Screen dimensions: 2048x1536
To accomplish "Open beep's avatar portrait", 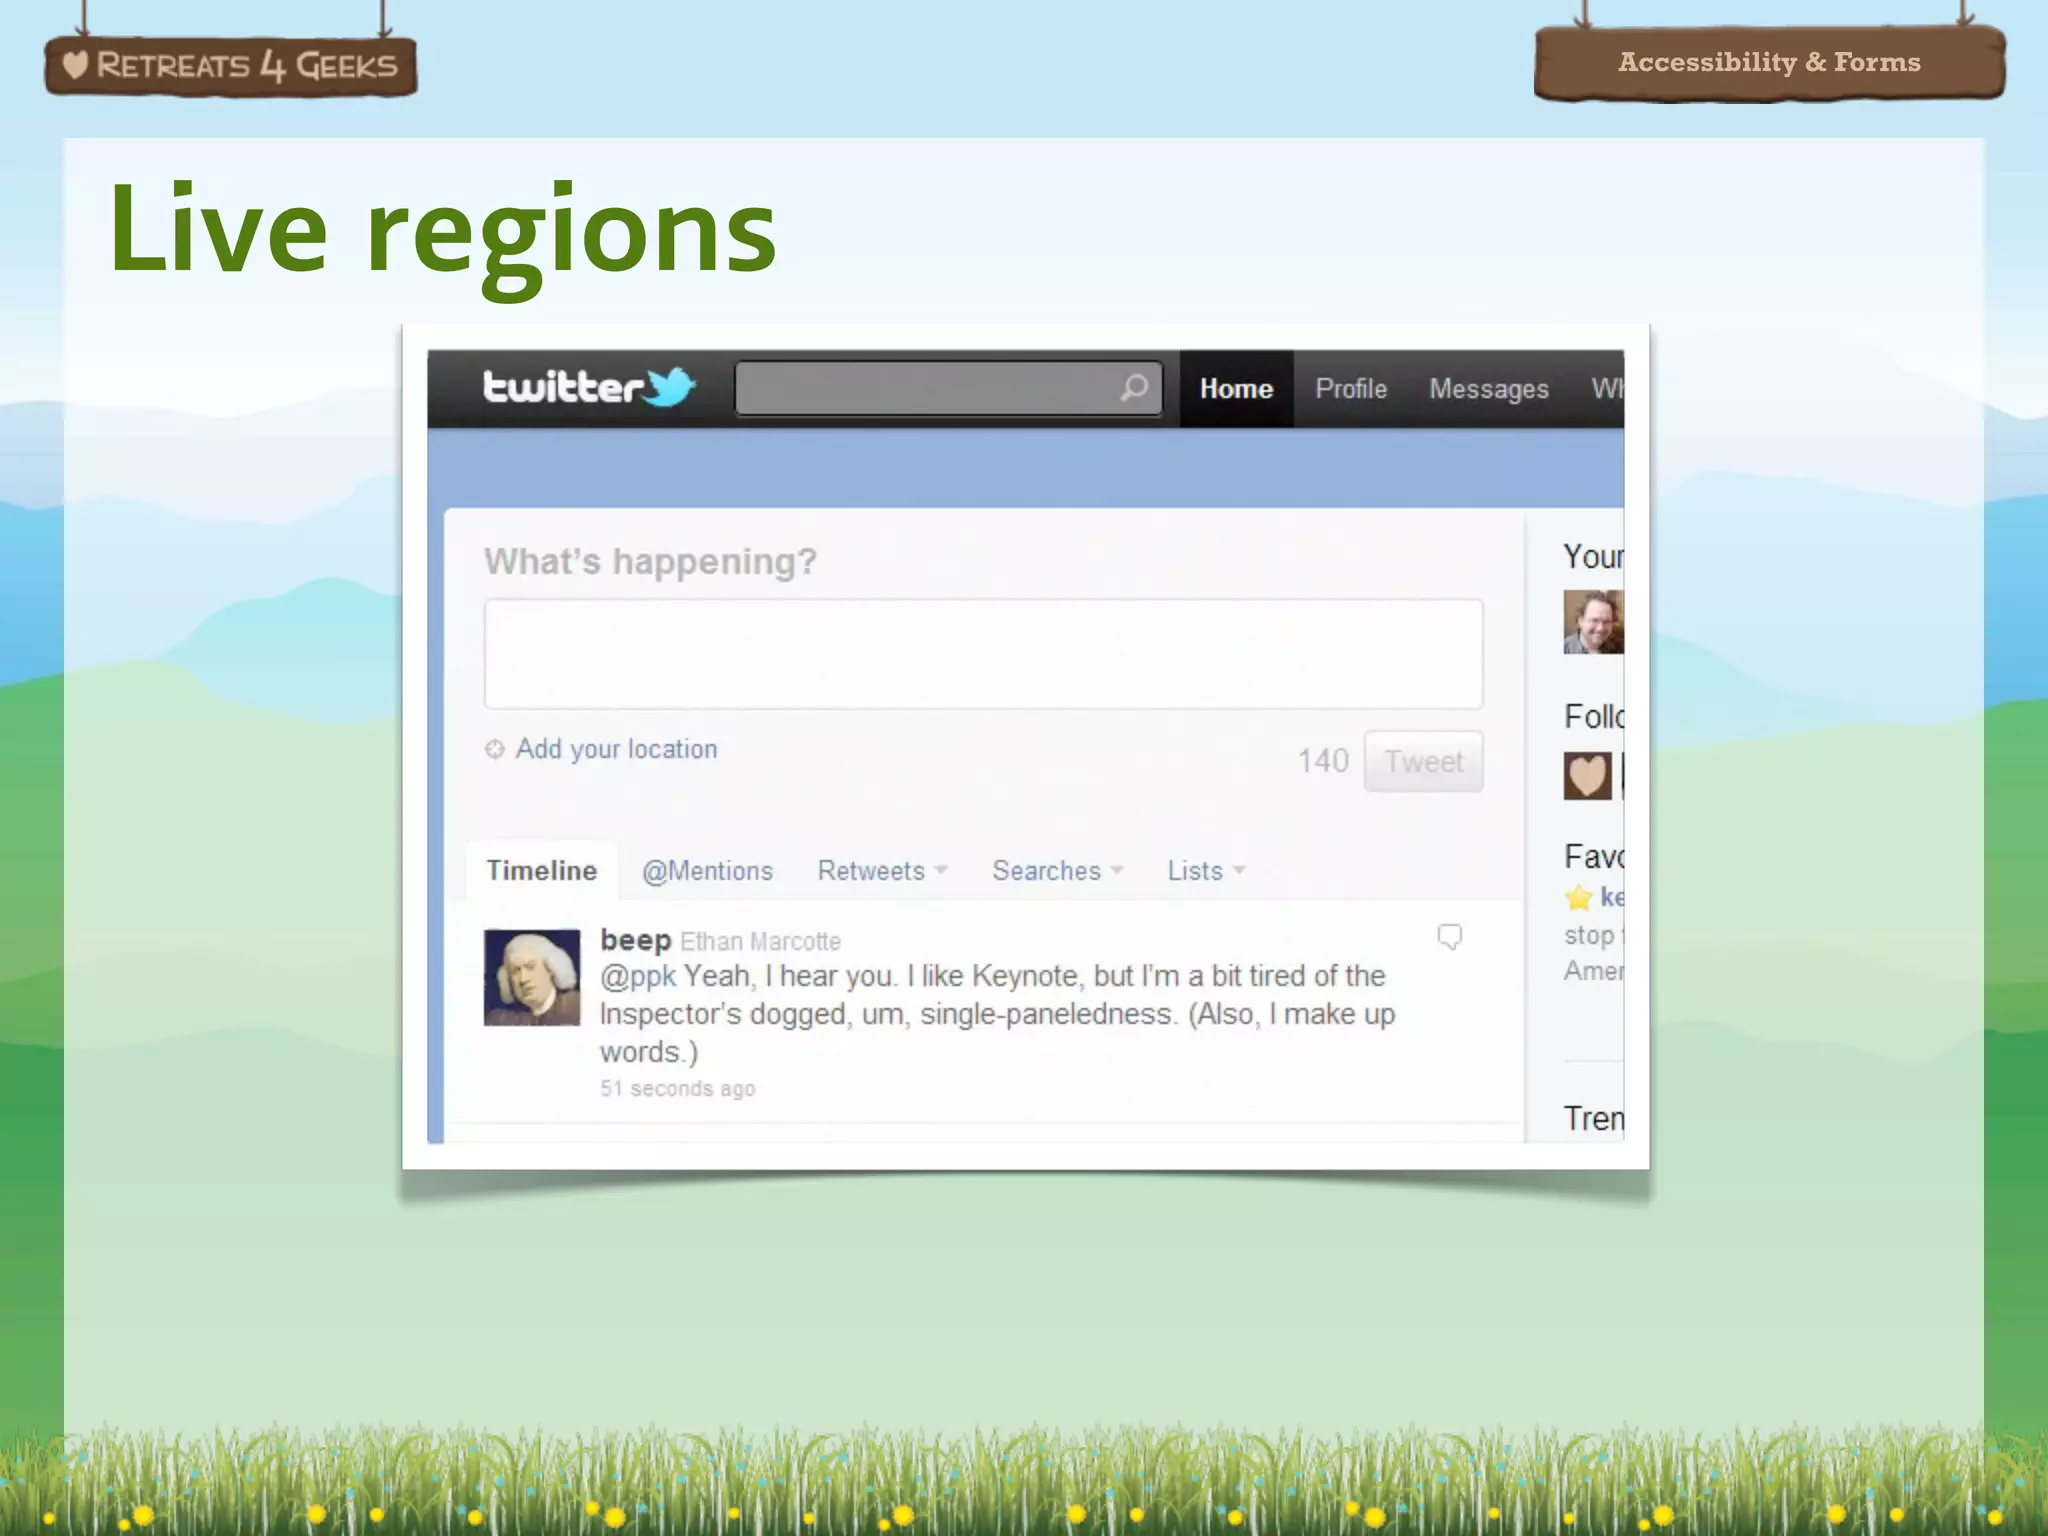I will (x=532, y=977).
